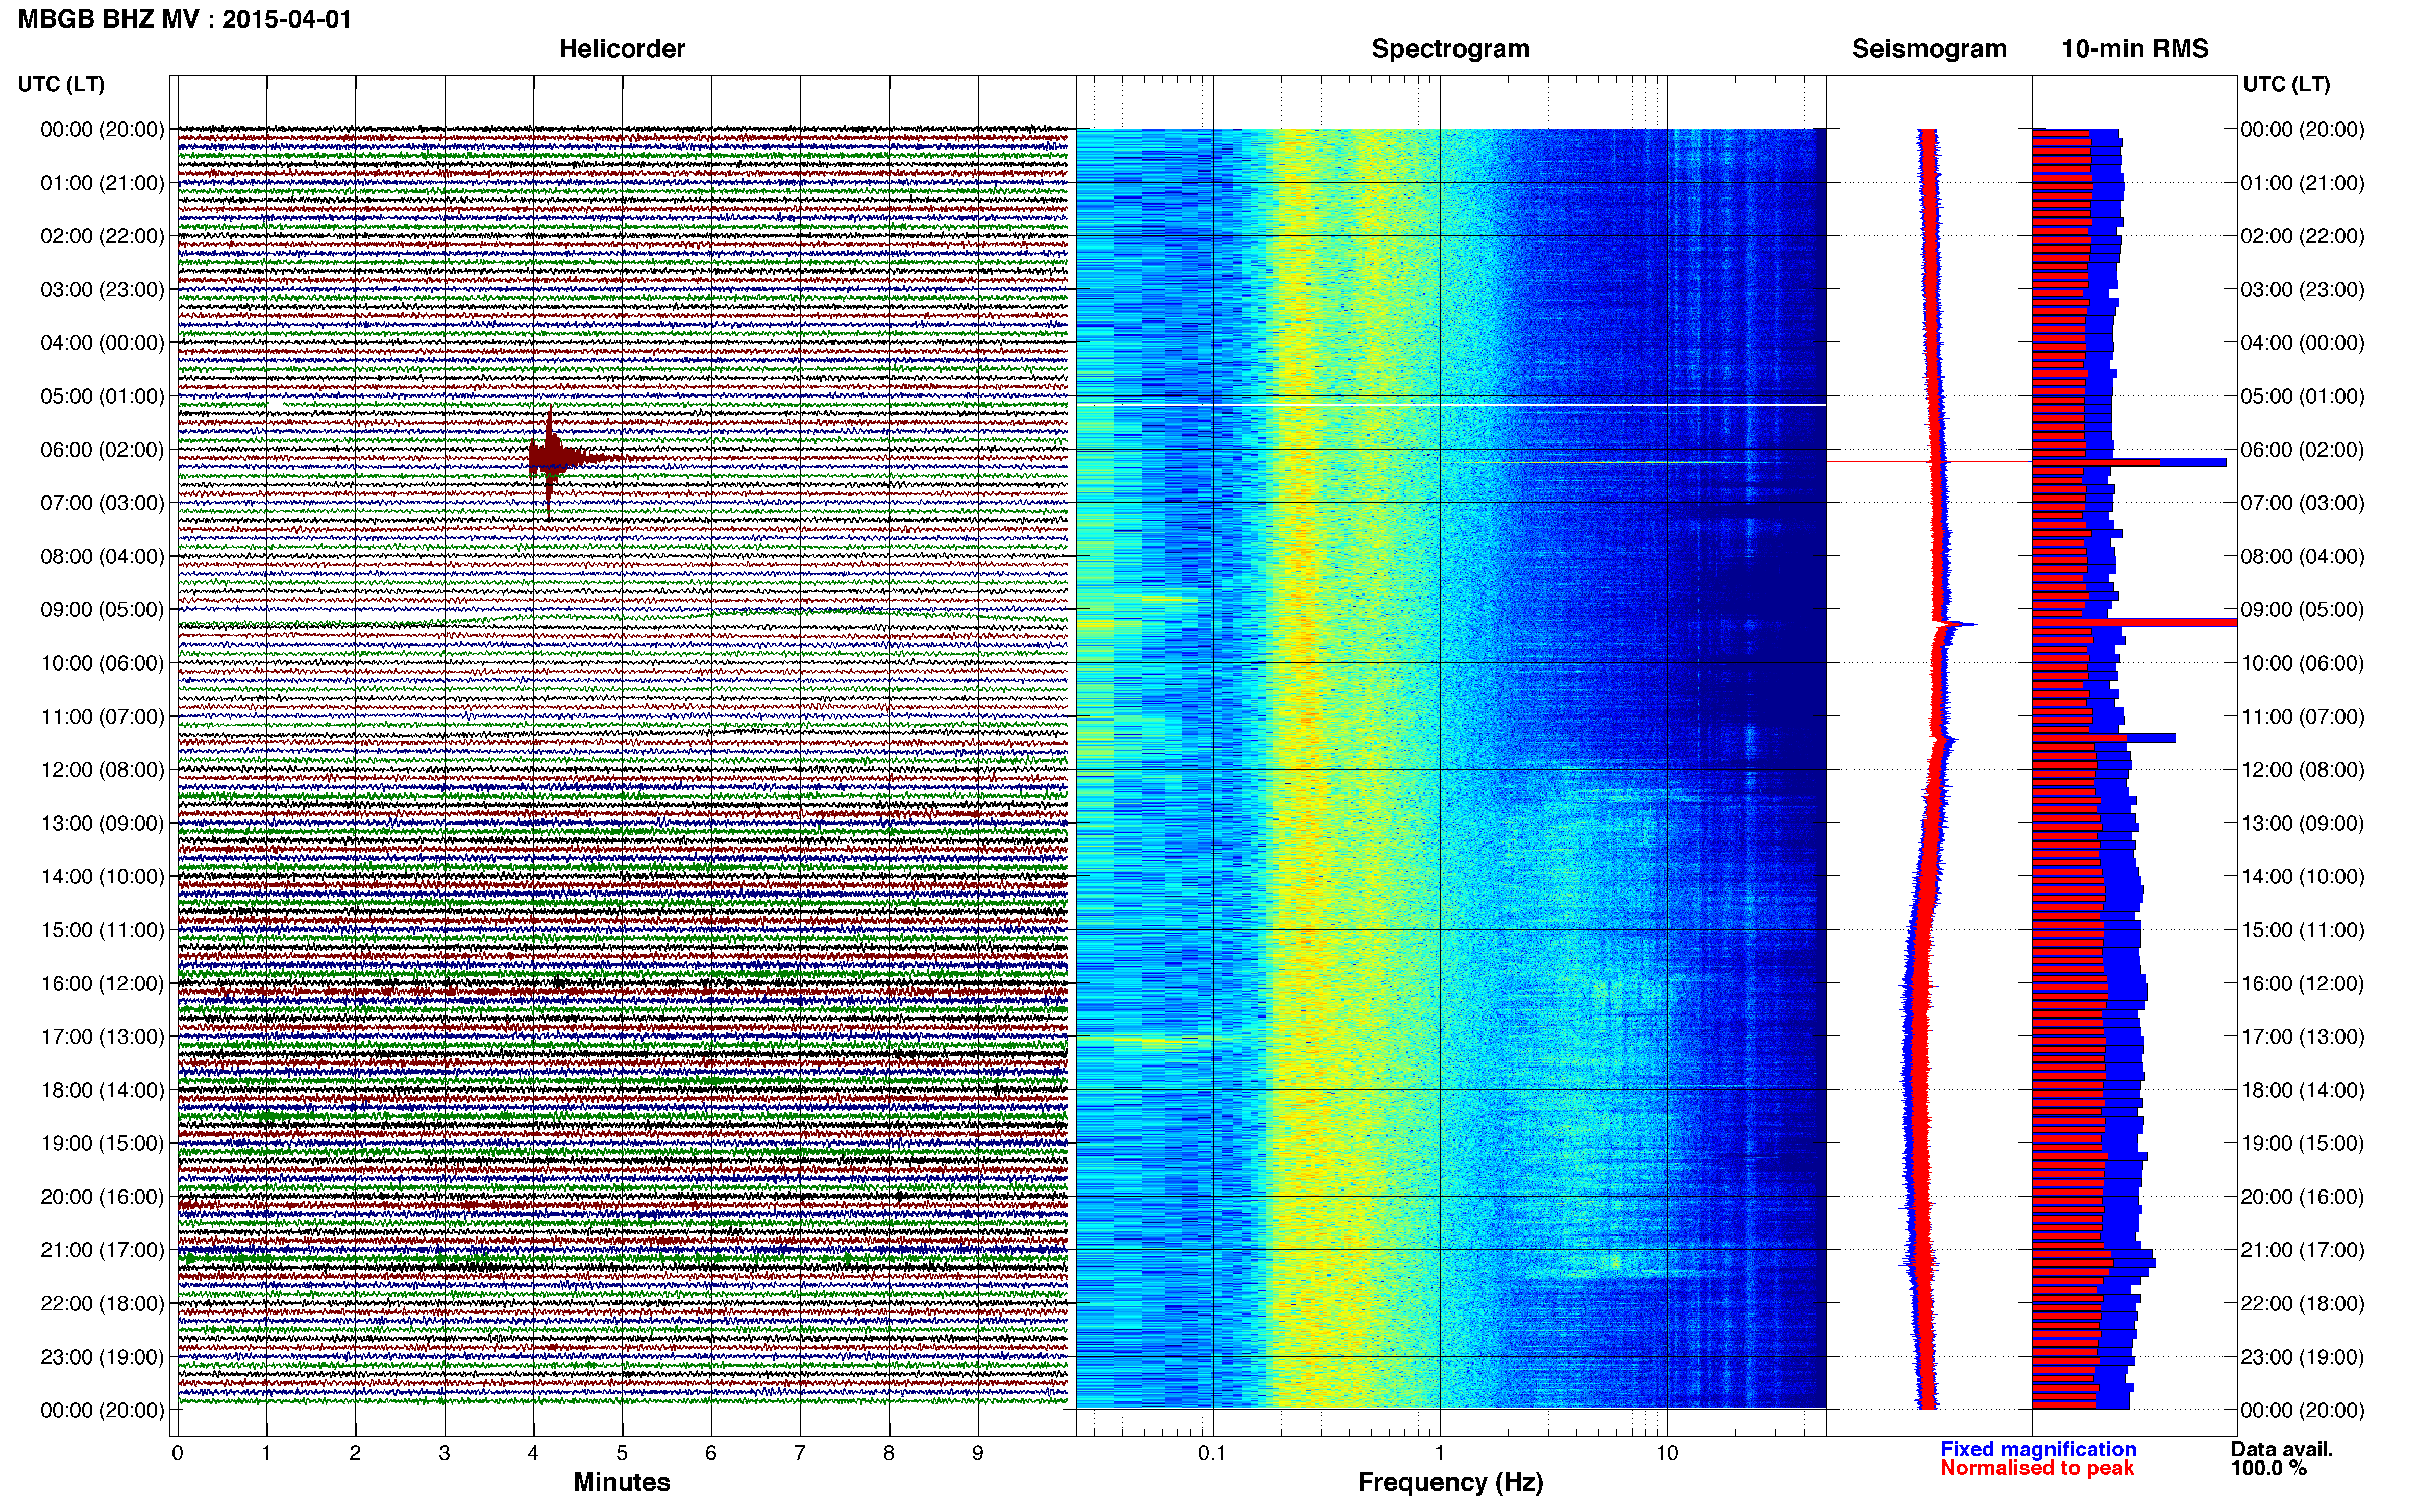The height and width of the screenshot is (1512, 2419).
Task: Click the '22:00 (18:00)' label right of the RMS panel
Action: coord(2303,1304)
